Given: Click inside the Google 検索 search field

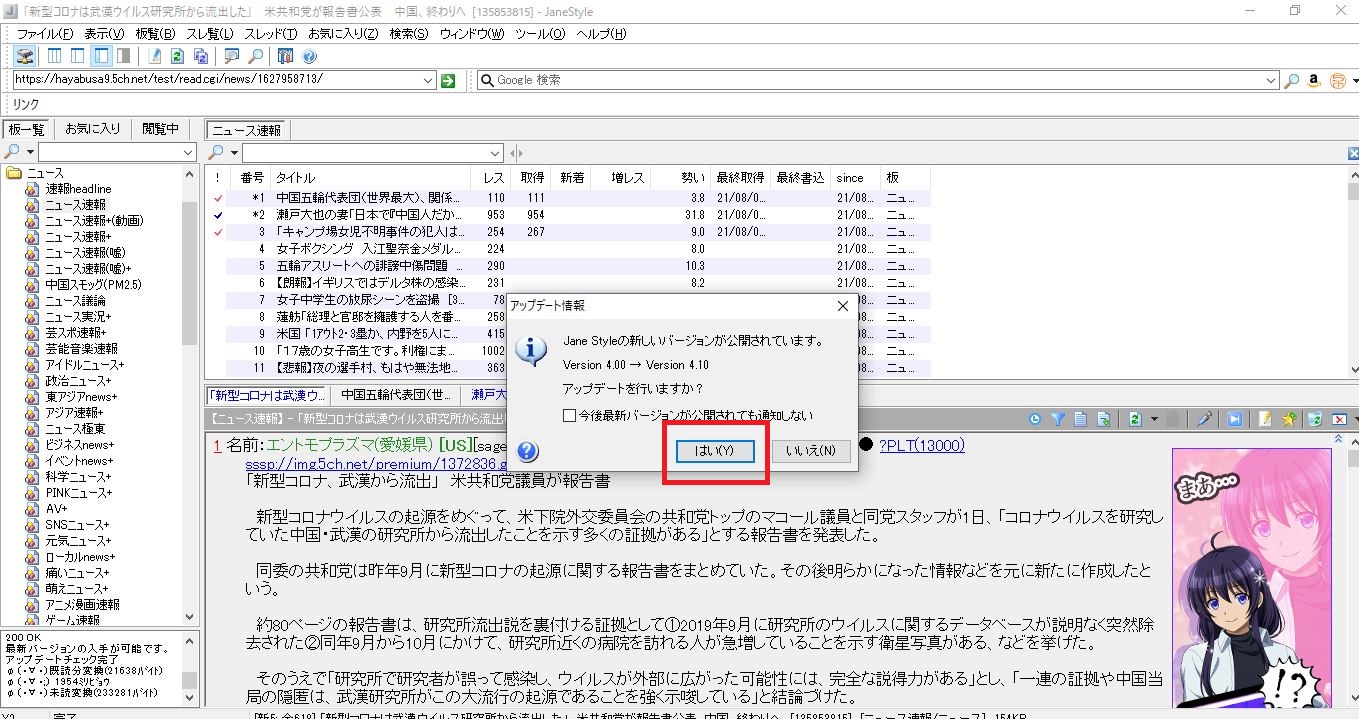Looking at the screenshot, I should click(878, 80).
